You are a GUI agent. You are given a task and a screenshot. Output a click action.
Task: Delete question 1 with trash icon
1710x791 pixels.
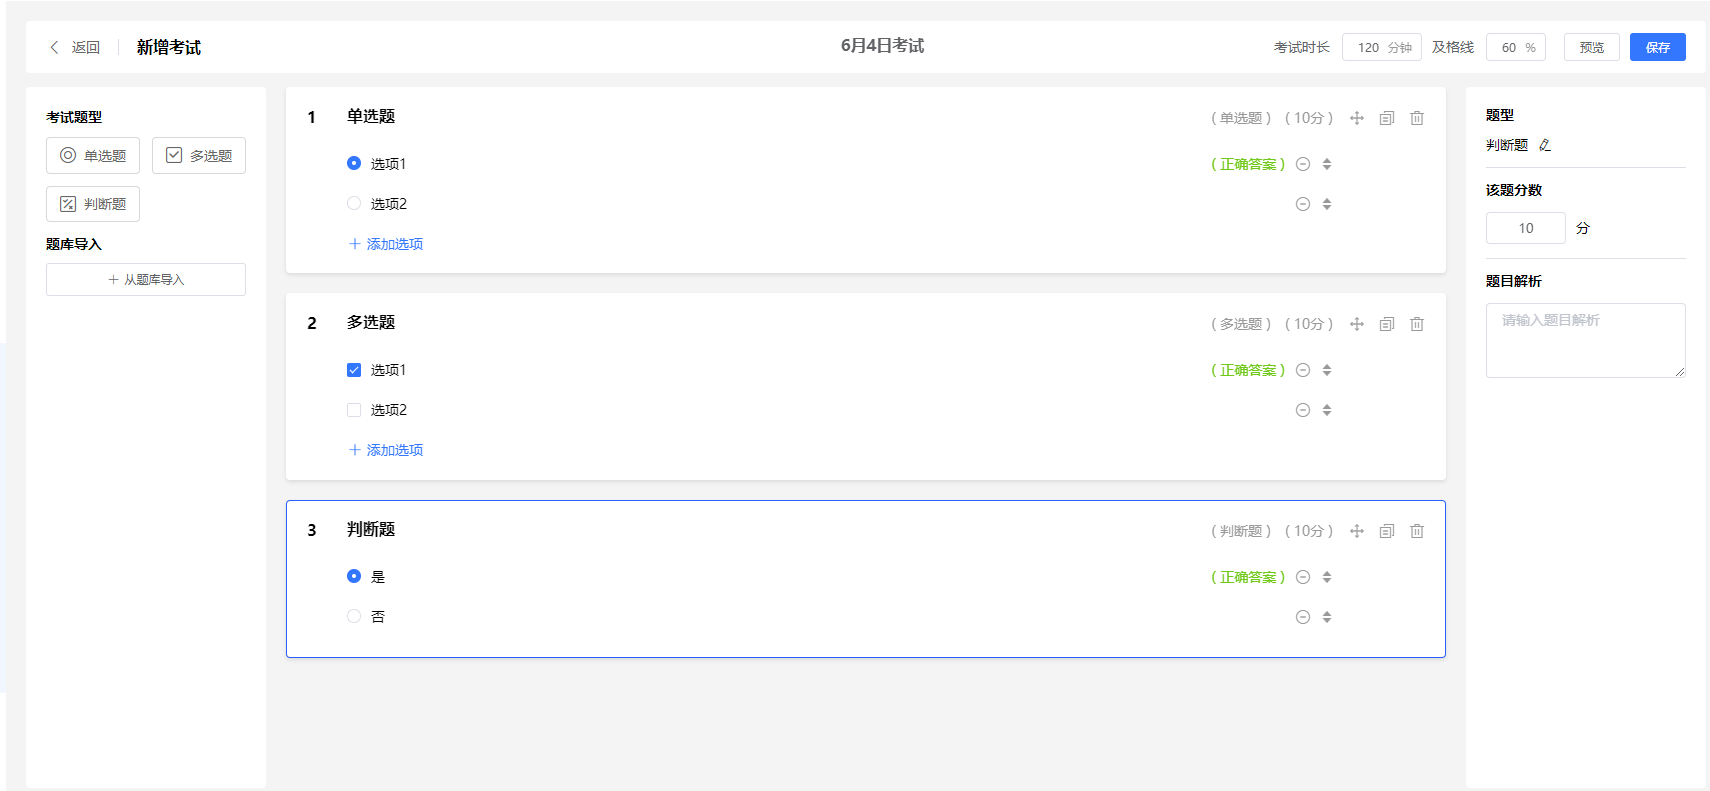point(1417,118)
